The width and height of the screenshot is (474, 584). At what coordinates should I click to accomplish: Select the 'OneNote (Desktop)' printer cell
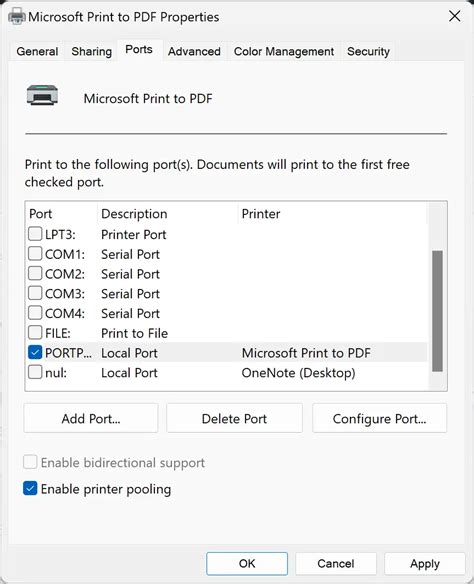[x=298, y=373]
